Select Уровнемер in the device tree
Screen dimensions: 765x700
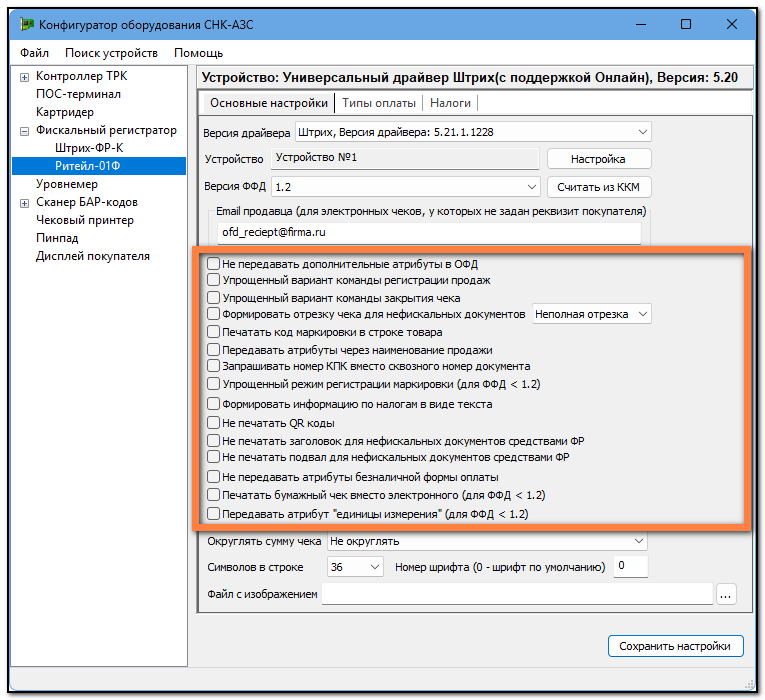[67, 184]
